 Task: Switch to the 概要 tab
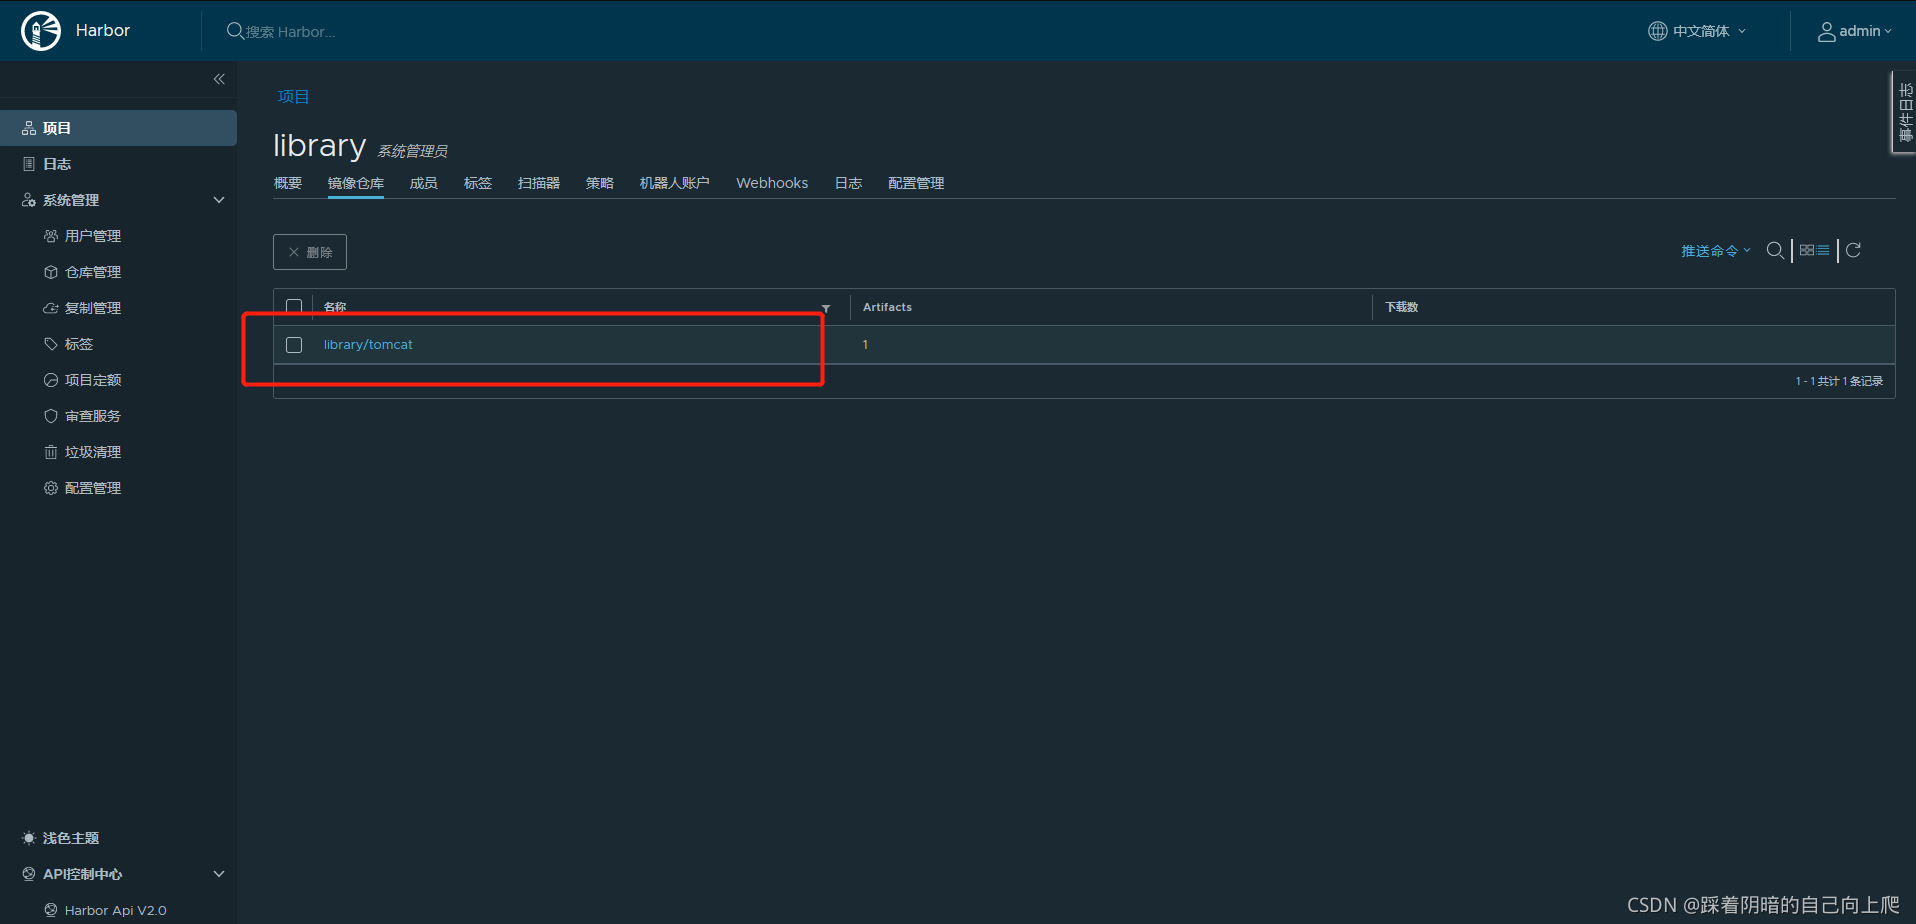coord(288,183)
